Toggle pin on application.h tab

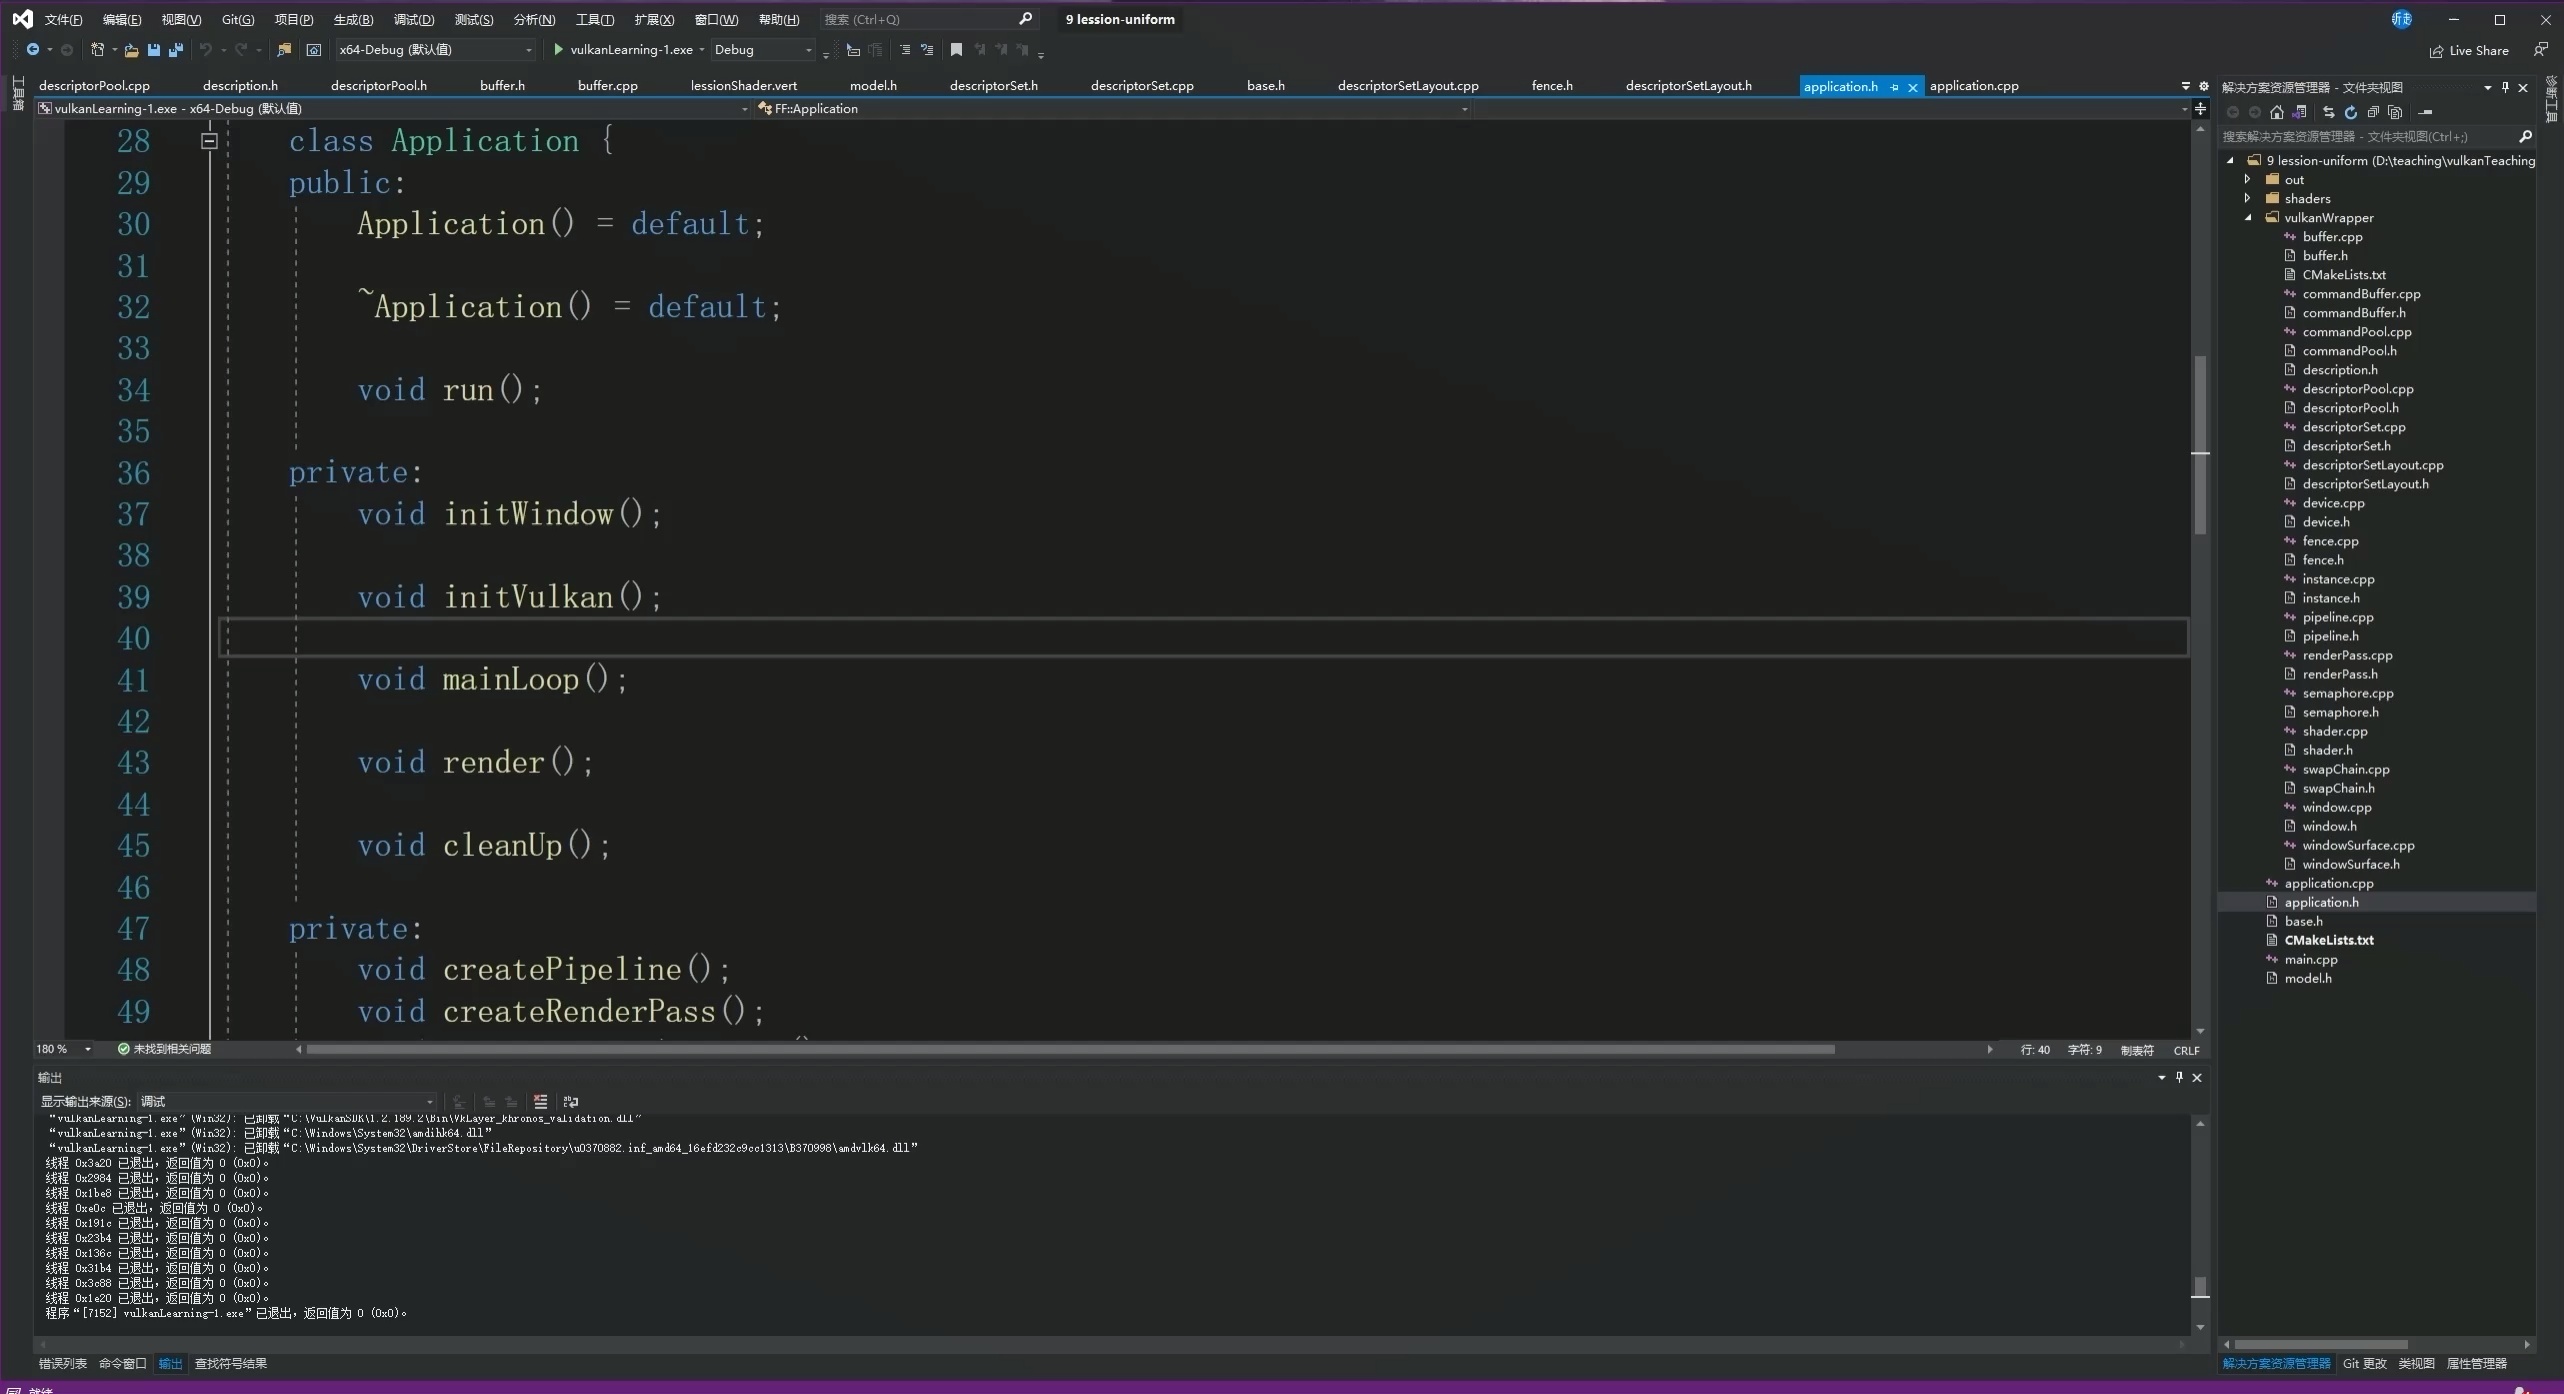[x=1895, y=87]
